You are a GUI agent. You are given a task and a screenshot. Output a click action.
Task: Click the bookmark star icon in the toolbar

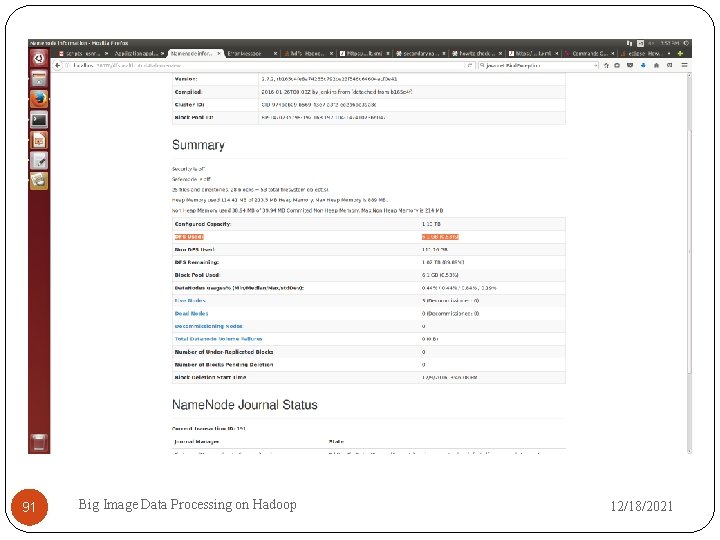pyautogui.click(x=606, y=66)
